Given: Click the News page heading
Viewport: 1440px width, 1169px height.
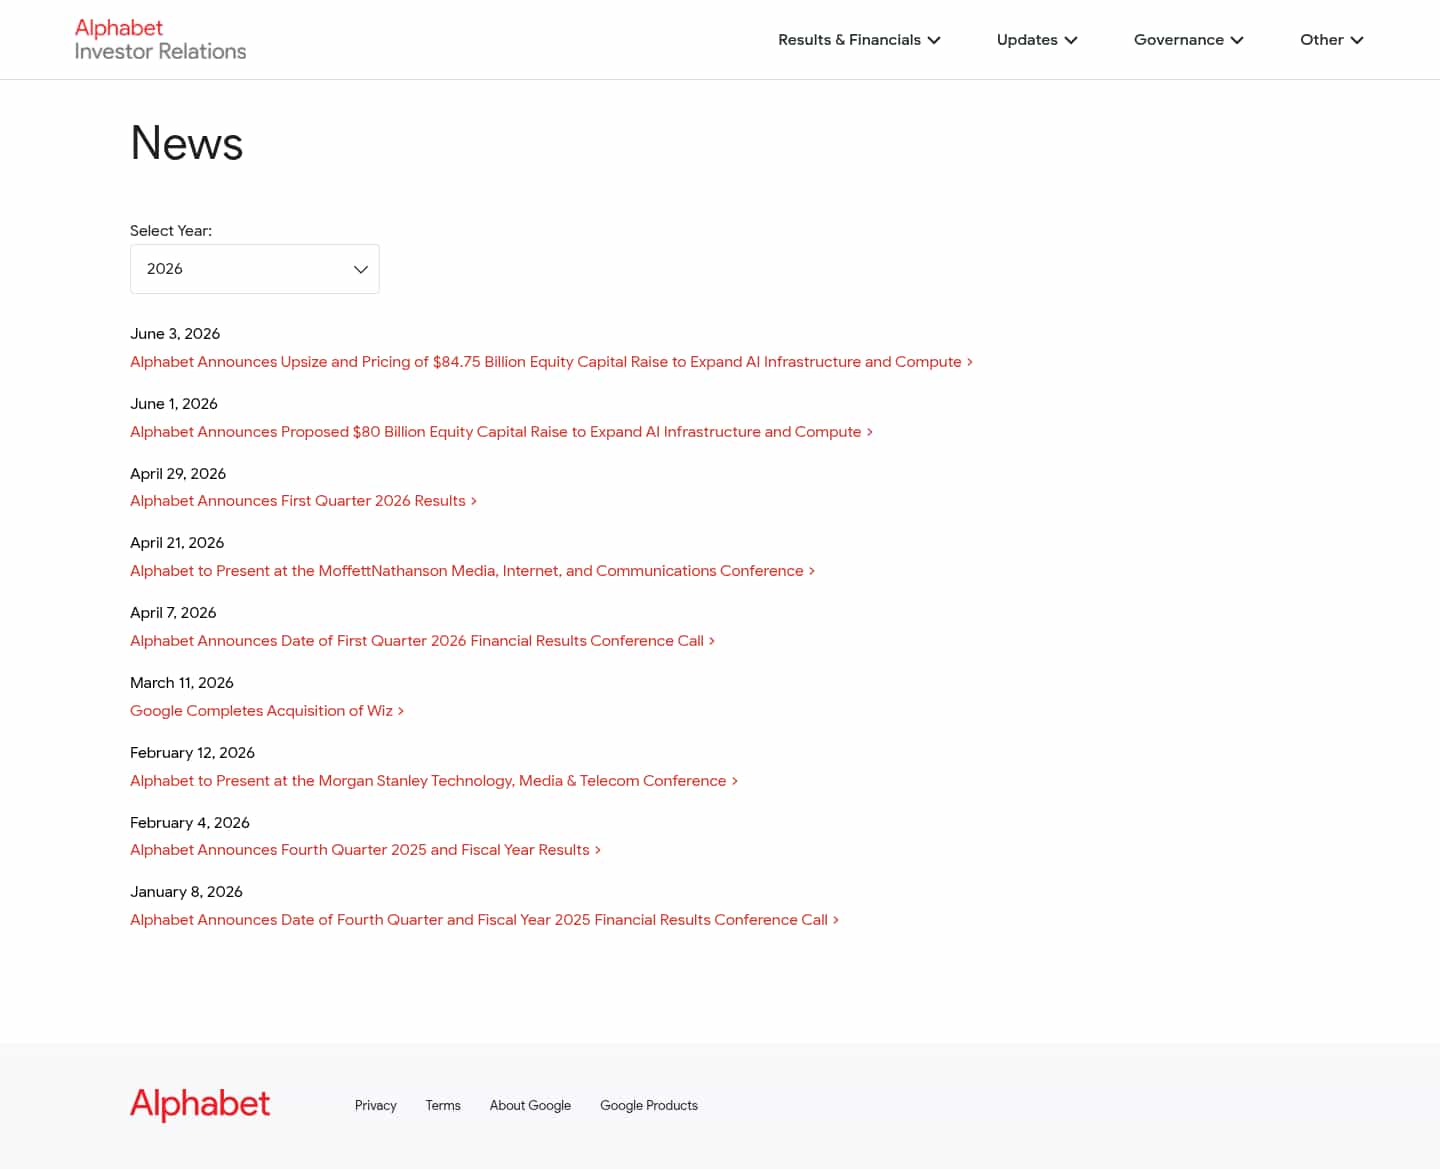Looking at the screenshot, I should [x=187, y=143].
